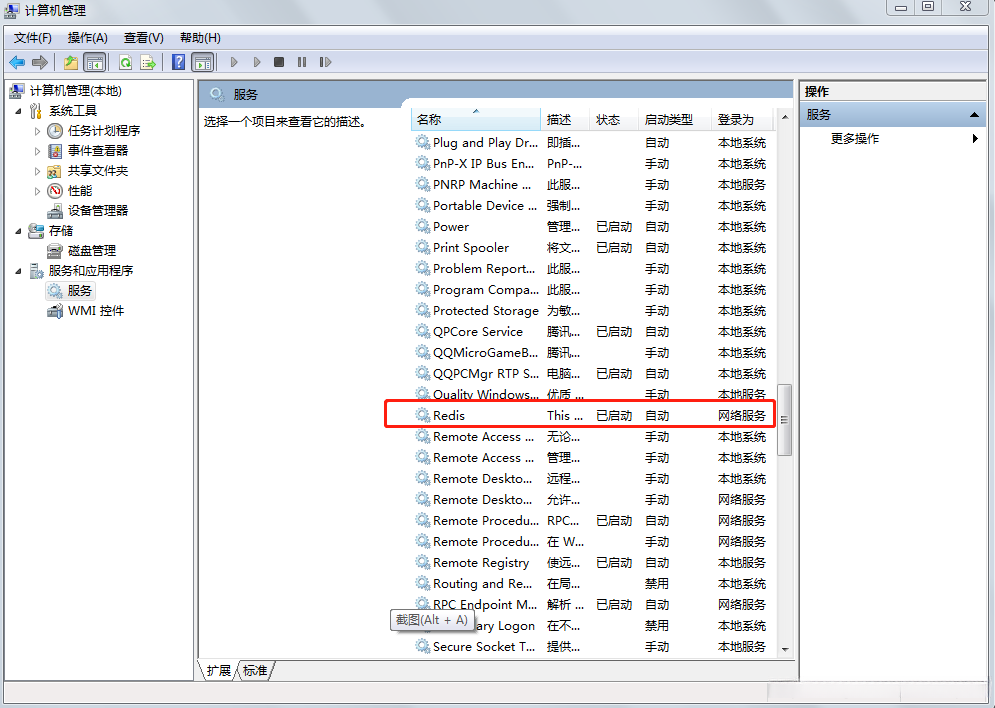Viewport: 995px width, 708px height.
Task: Collapse the 服务 actions section arrow
Action: (973, 115)
